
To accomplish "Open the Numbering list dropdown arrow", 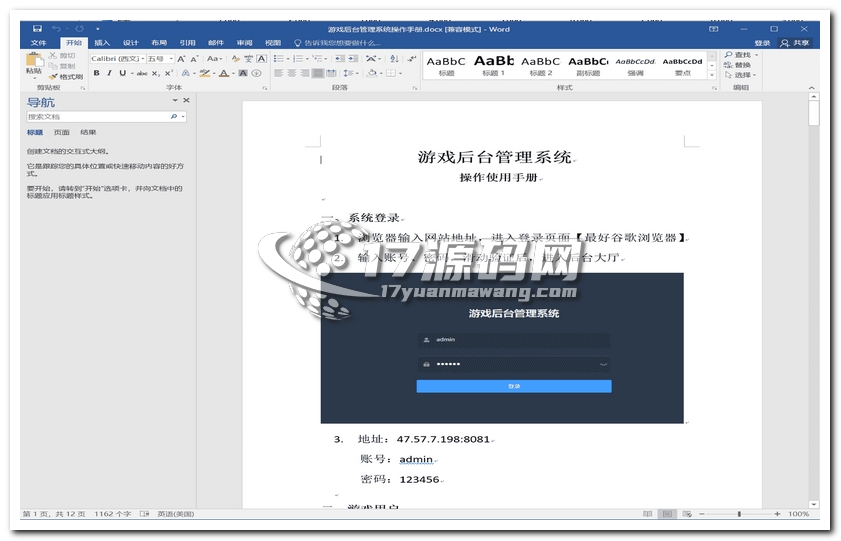I will [x=307, y=58].
